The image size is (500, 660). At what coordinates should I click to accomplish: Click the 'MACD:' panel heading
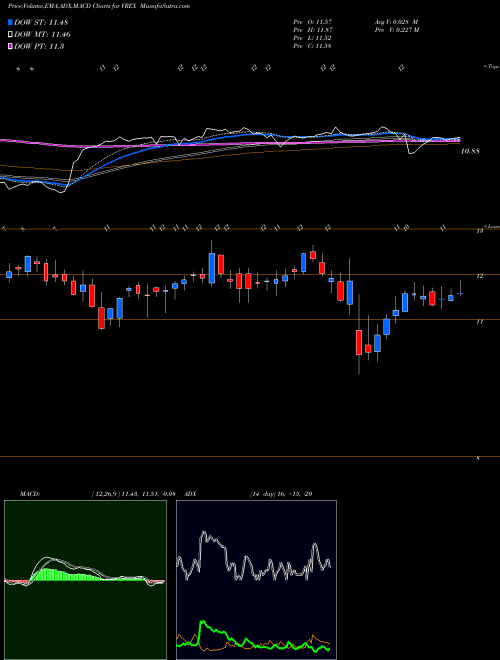click(30, 494)
